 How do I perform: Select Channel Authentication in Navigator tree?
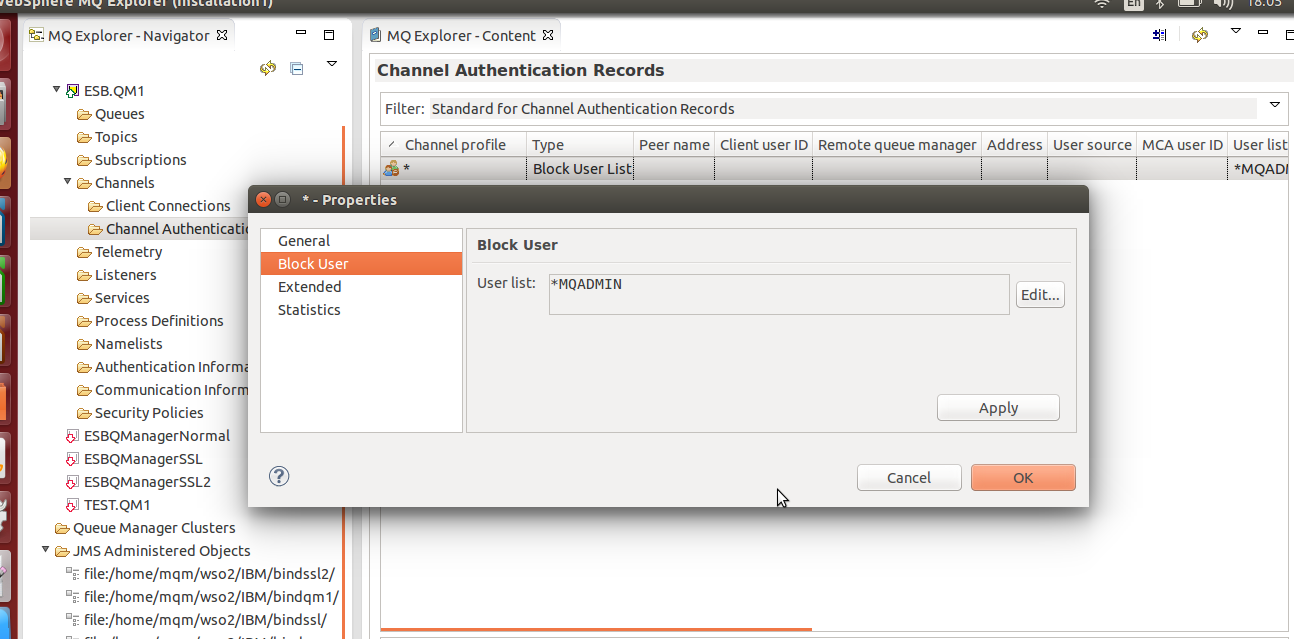pyautogui.click(x=176, y=229)
